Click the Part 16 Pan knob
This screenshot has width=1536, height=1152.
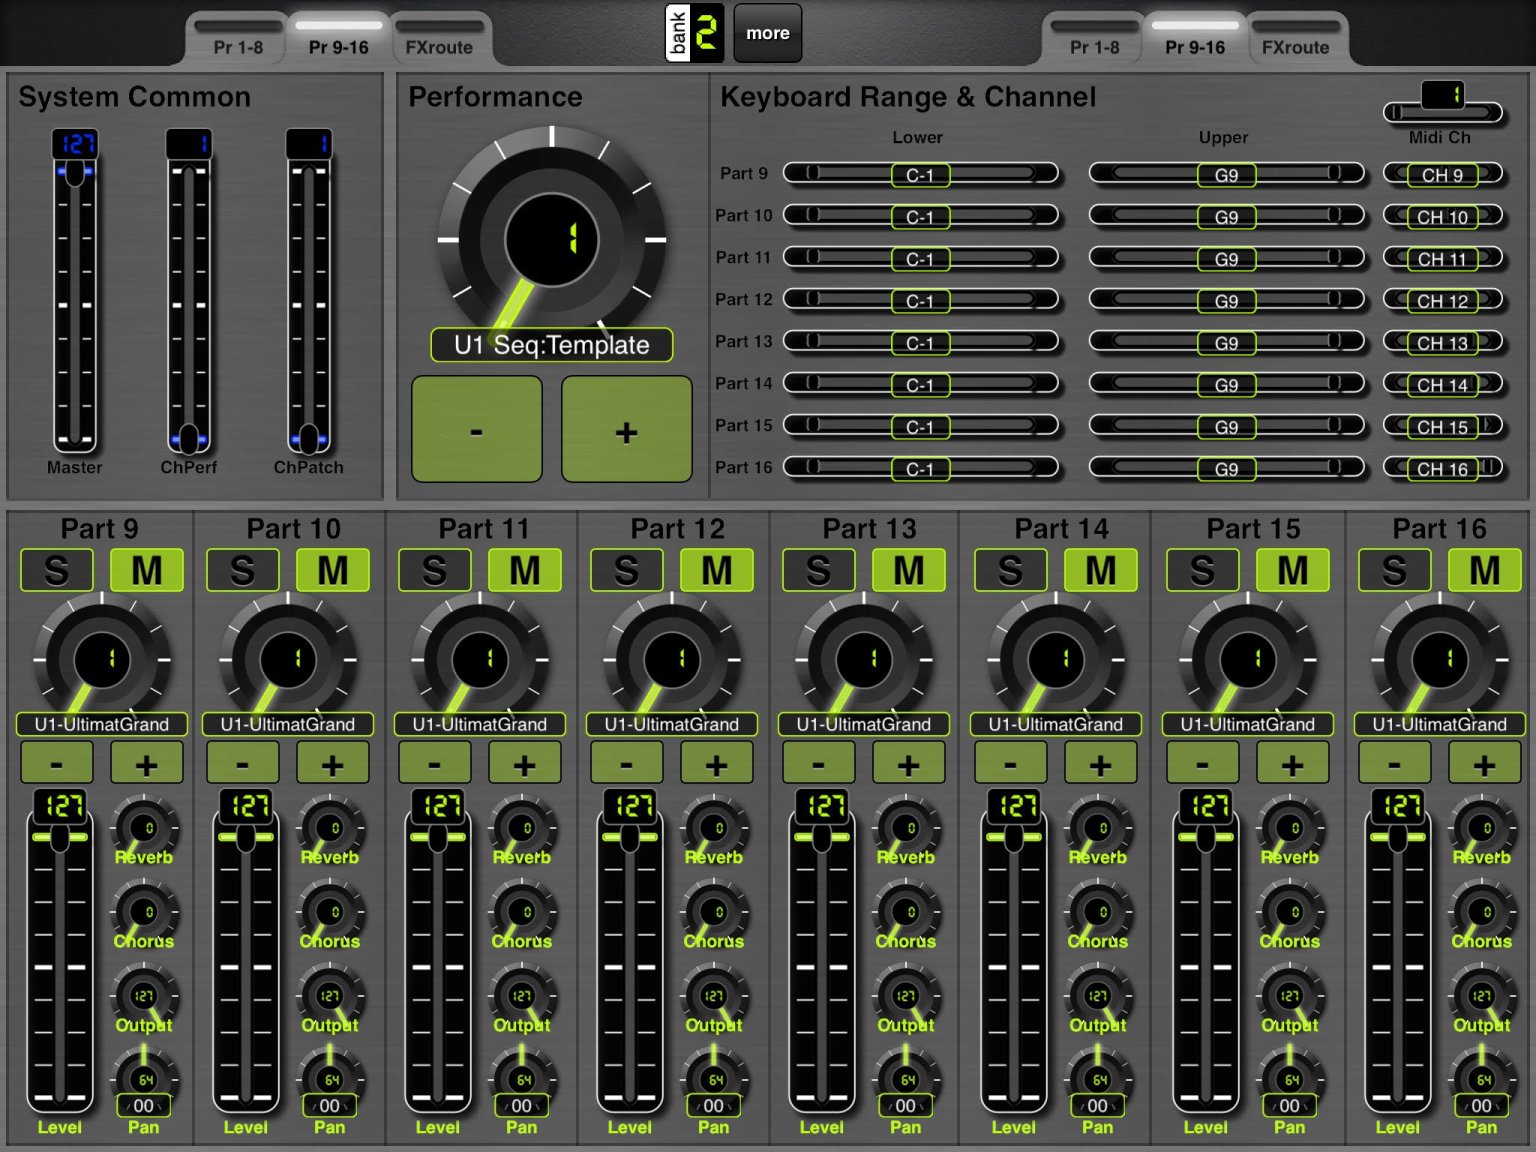click(1482, 1078)
